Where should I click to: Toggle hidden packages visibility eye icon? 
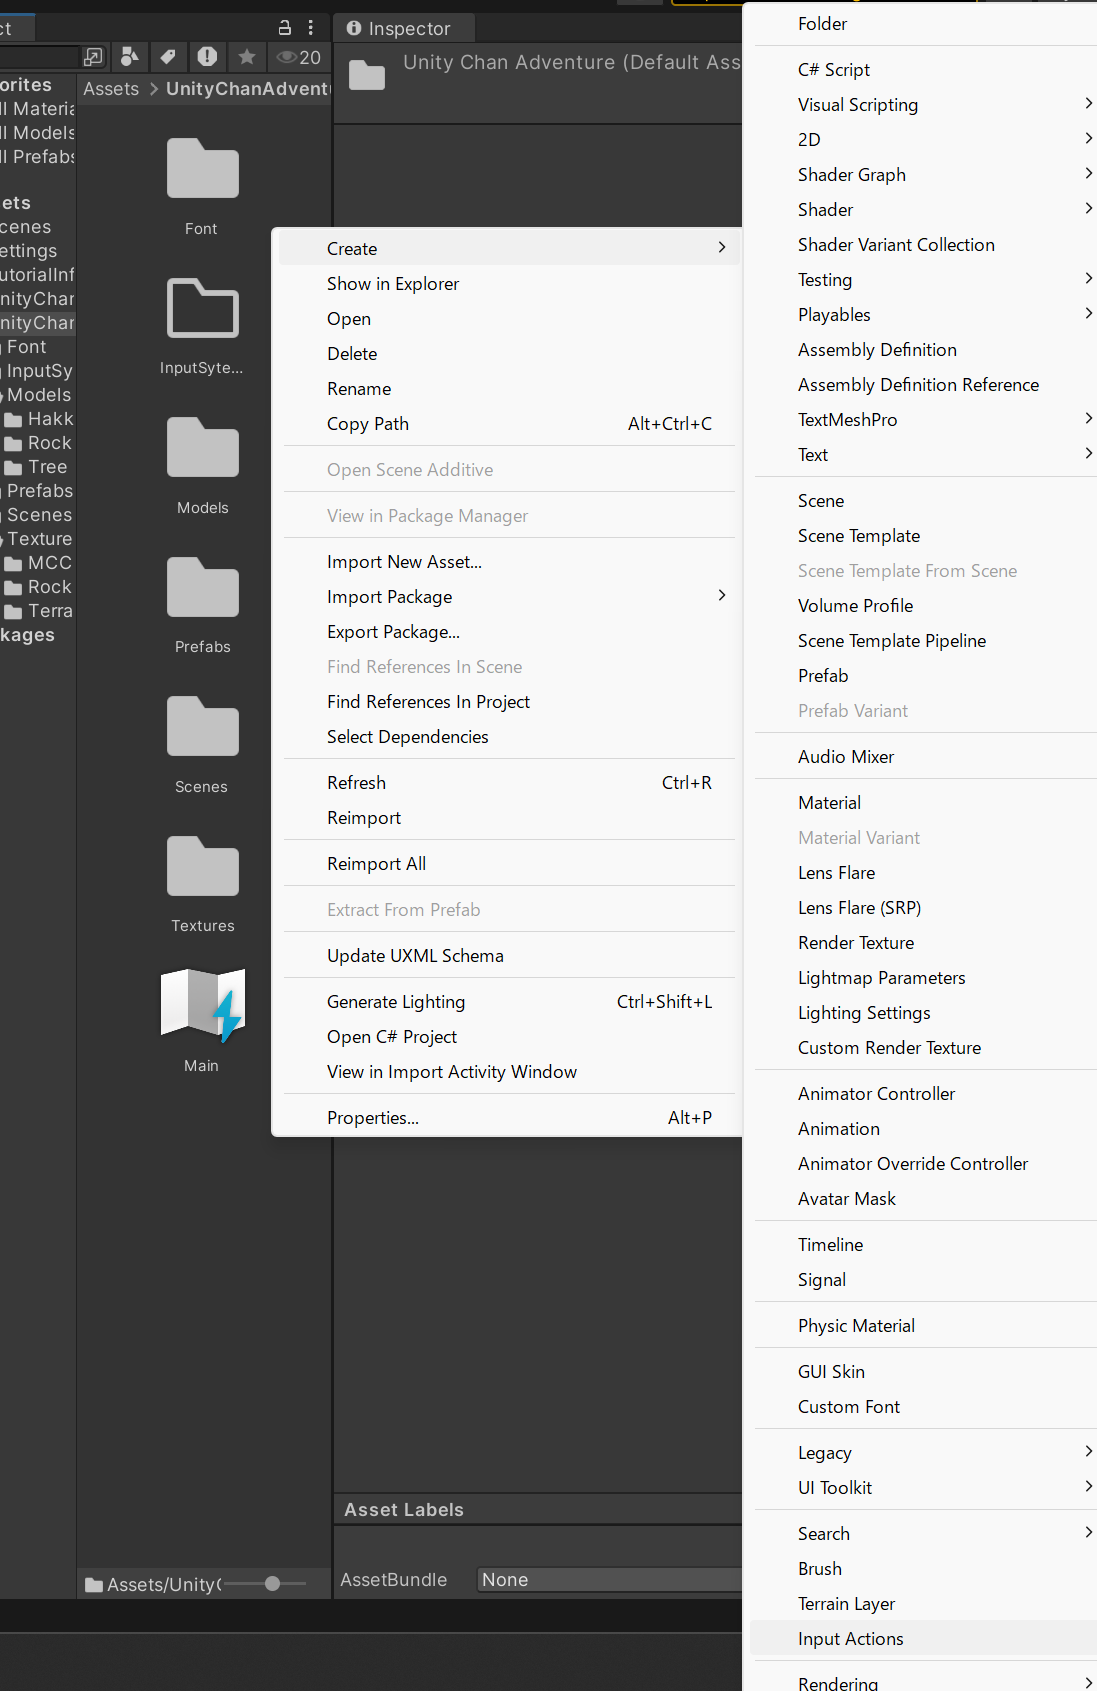(x=298, y=57)
